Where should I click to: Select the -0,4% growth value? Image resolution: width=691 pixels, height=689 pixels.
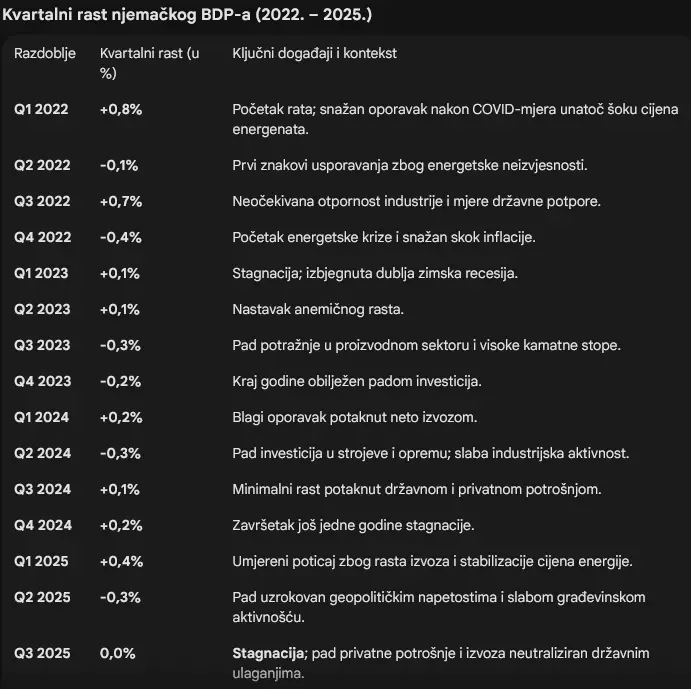120,237
